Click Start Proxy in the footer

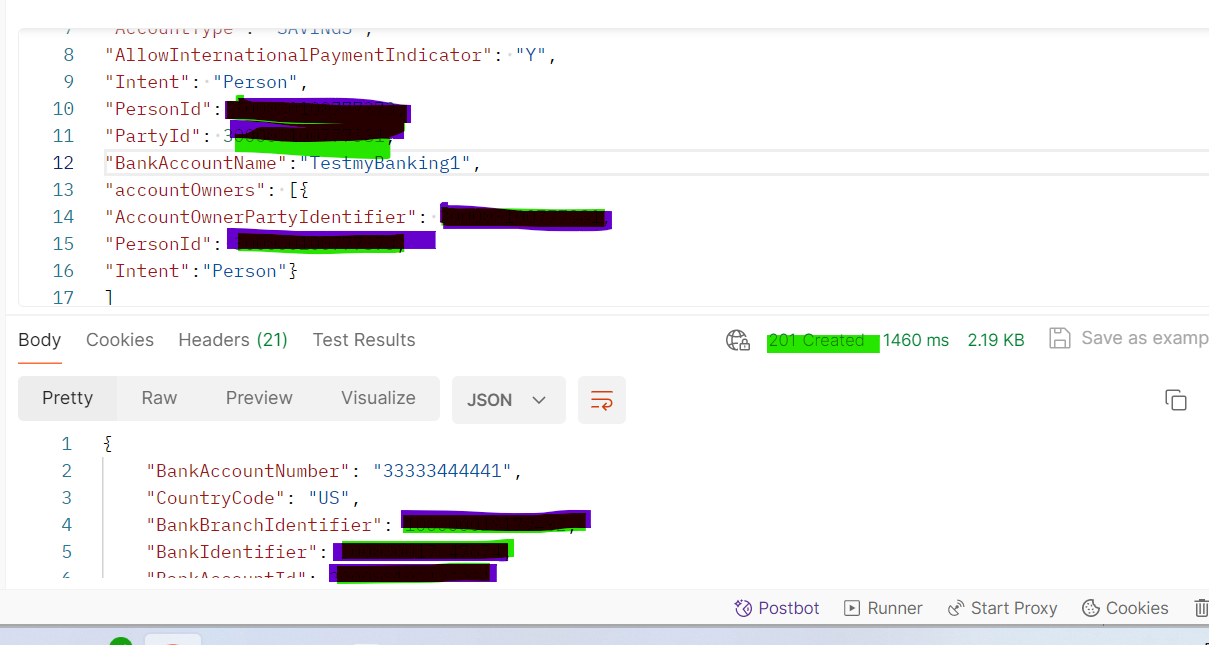click(x=1002, y=608)
